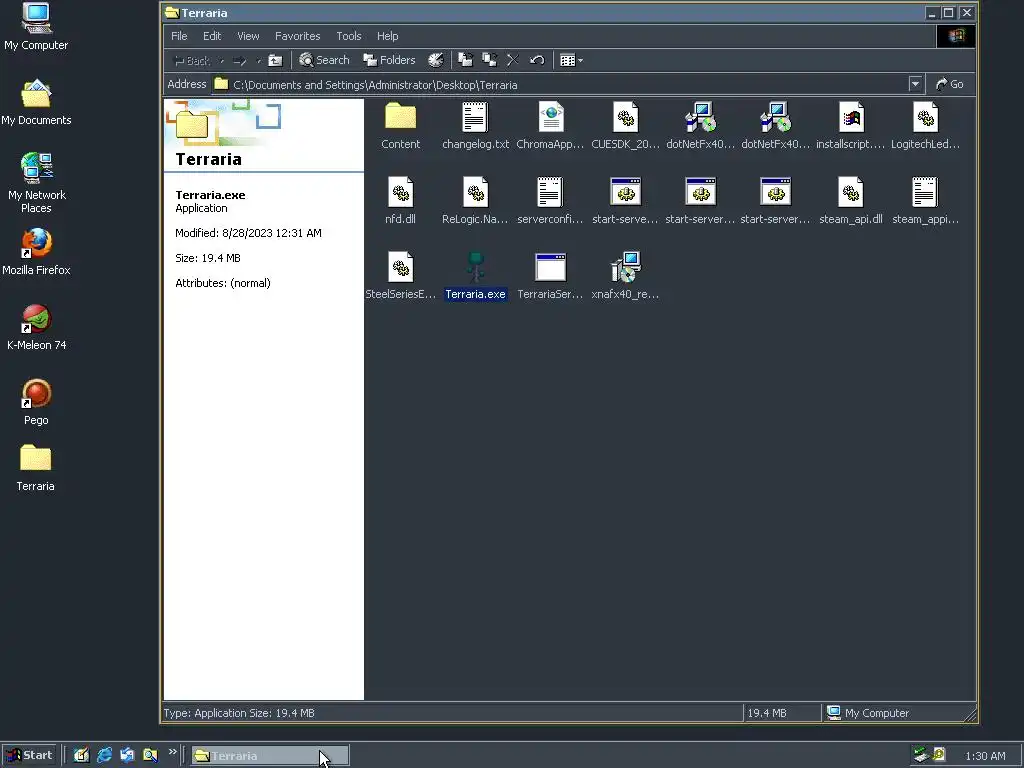Open My Network Places desktop icon
1024x768 pixels.
37,183
